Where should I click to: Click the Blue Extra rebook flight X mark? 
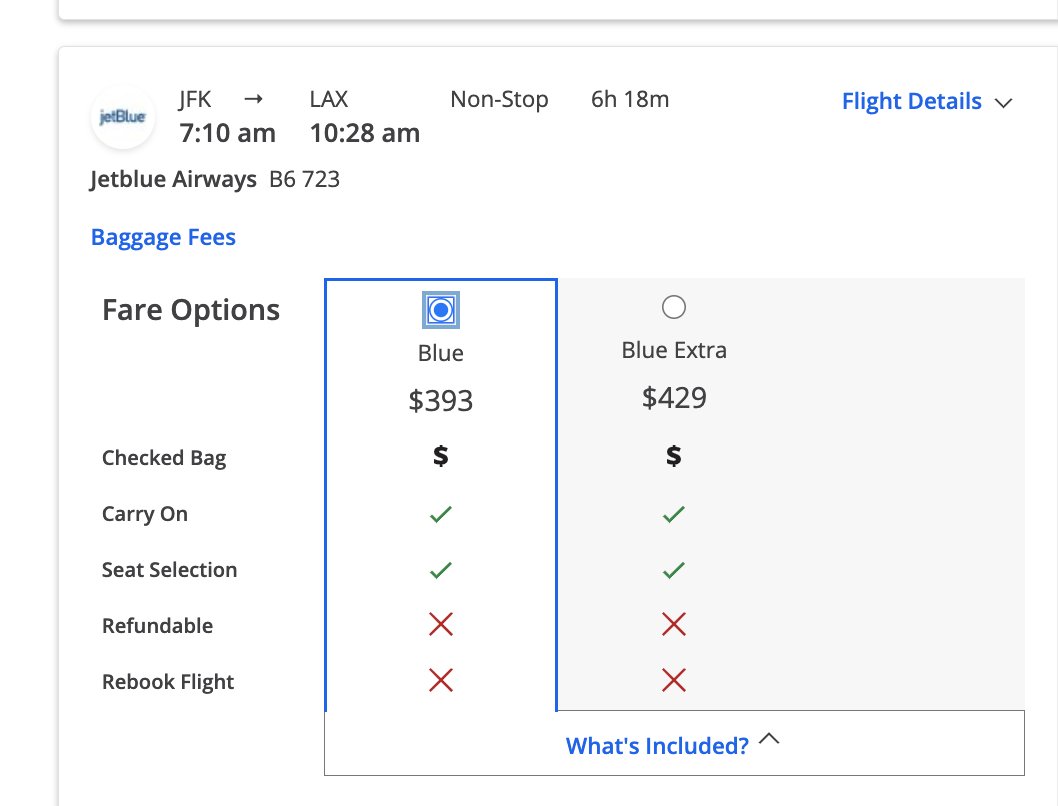pyautogui.click(x=674, y=681)
